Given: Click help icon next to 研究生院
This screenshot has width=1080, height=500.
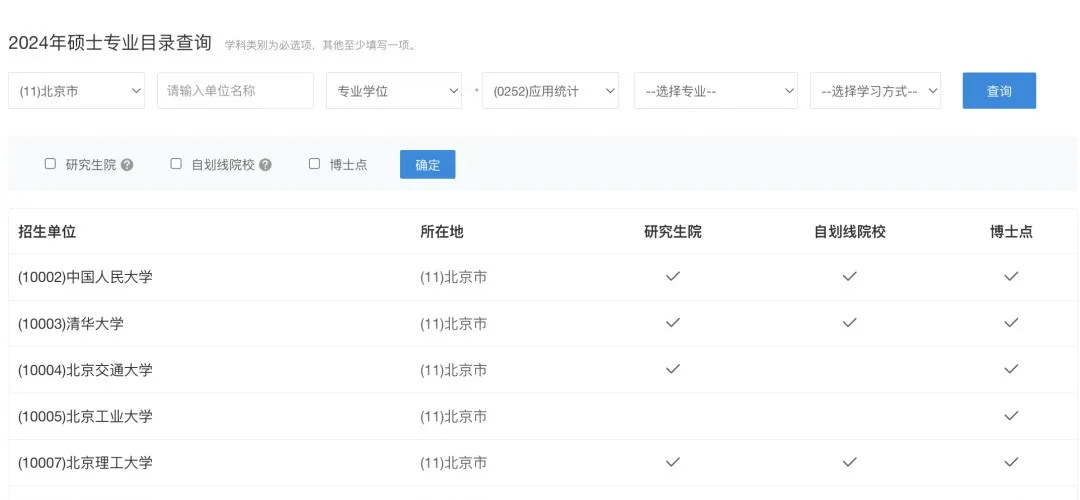Looking at the screenshot, I should [x=127, y=165].
